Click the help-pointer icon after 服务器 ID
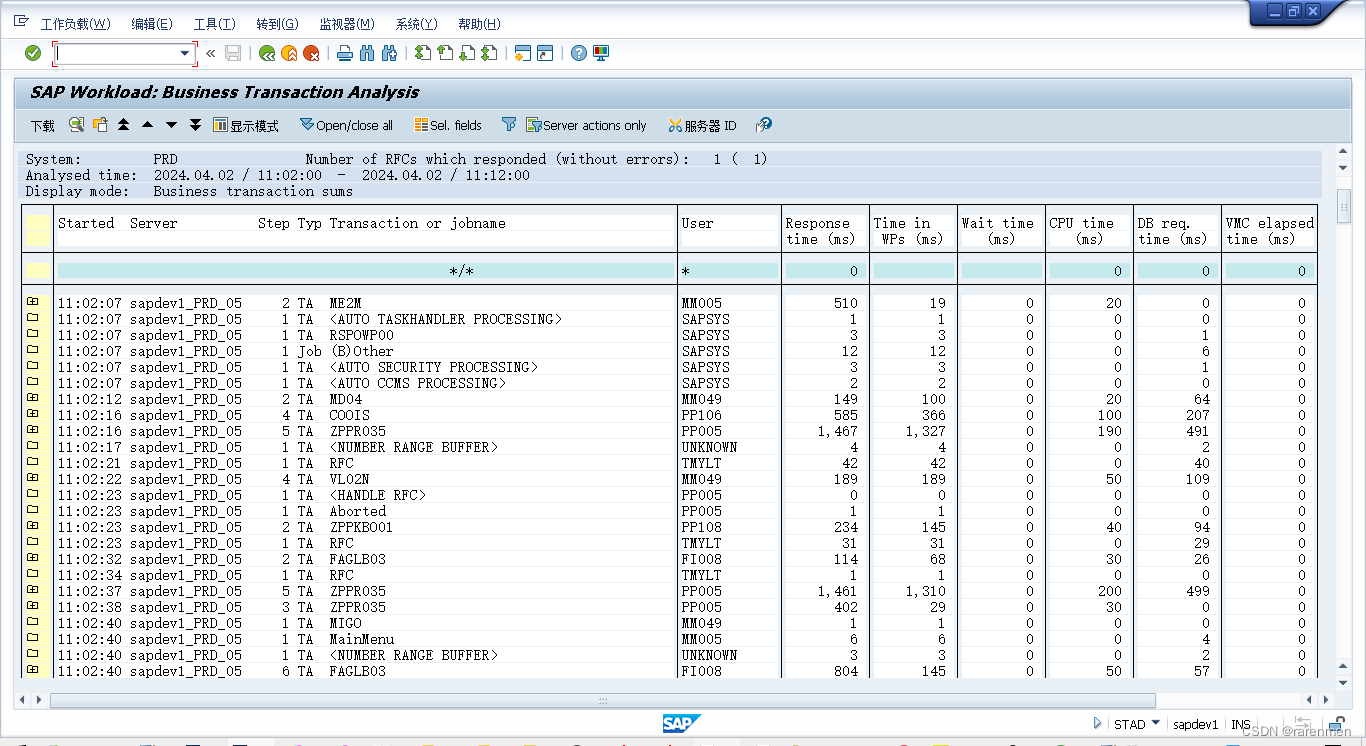Viewport: 1366px width, 746px height. [x=763, y=125]
